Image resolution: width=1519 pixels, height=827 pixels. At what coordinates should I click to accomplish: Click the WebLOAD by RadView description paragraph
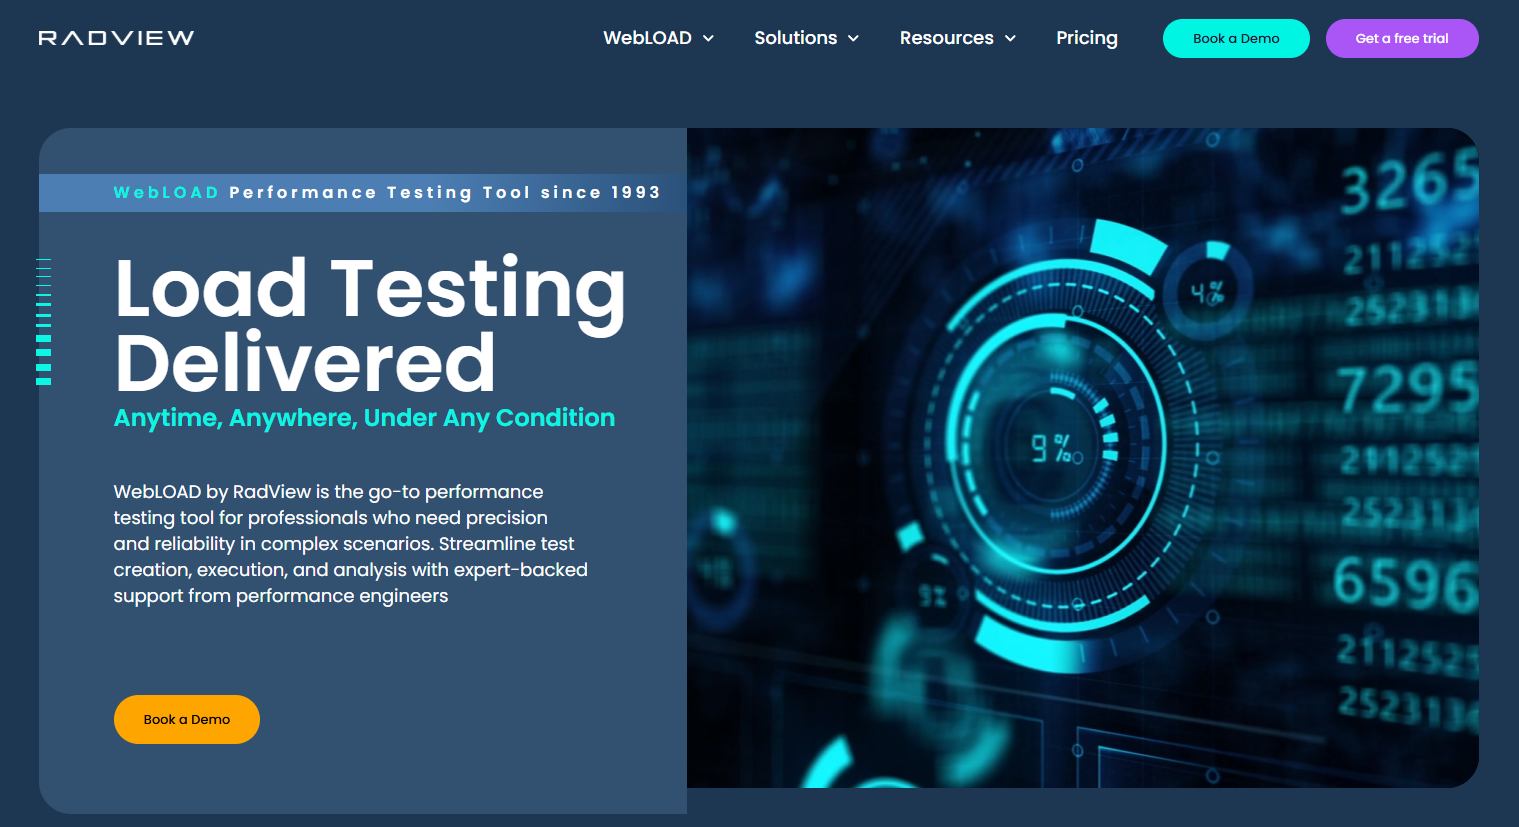tap(350, 544)
